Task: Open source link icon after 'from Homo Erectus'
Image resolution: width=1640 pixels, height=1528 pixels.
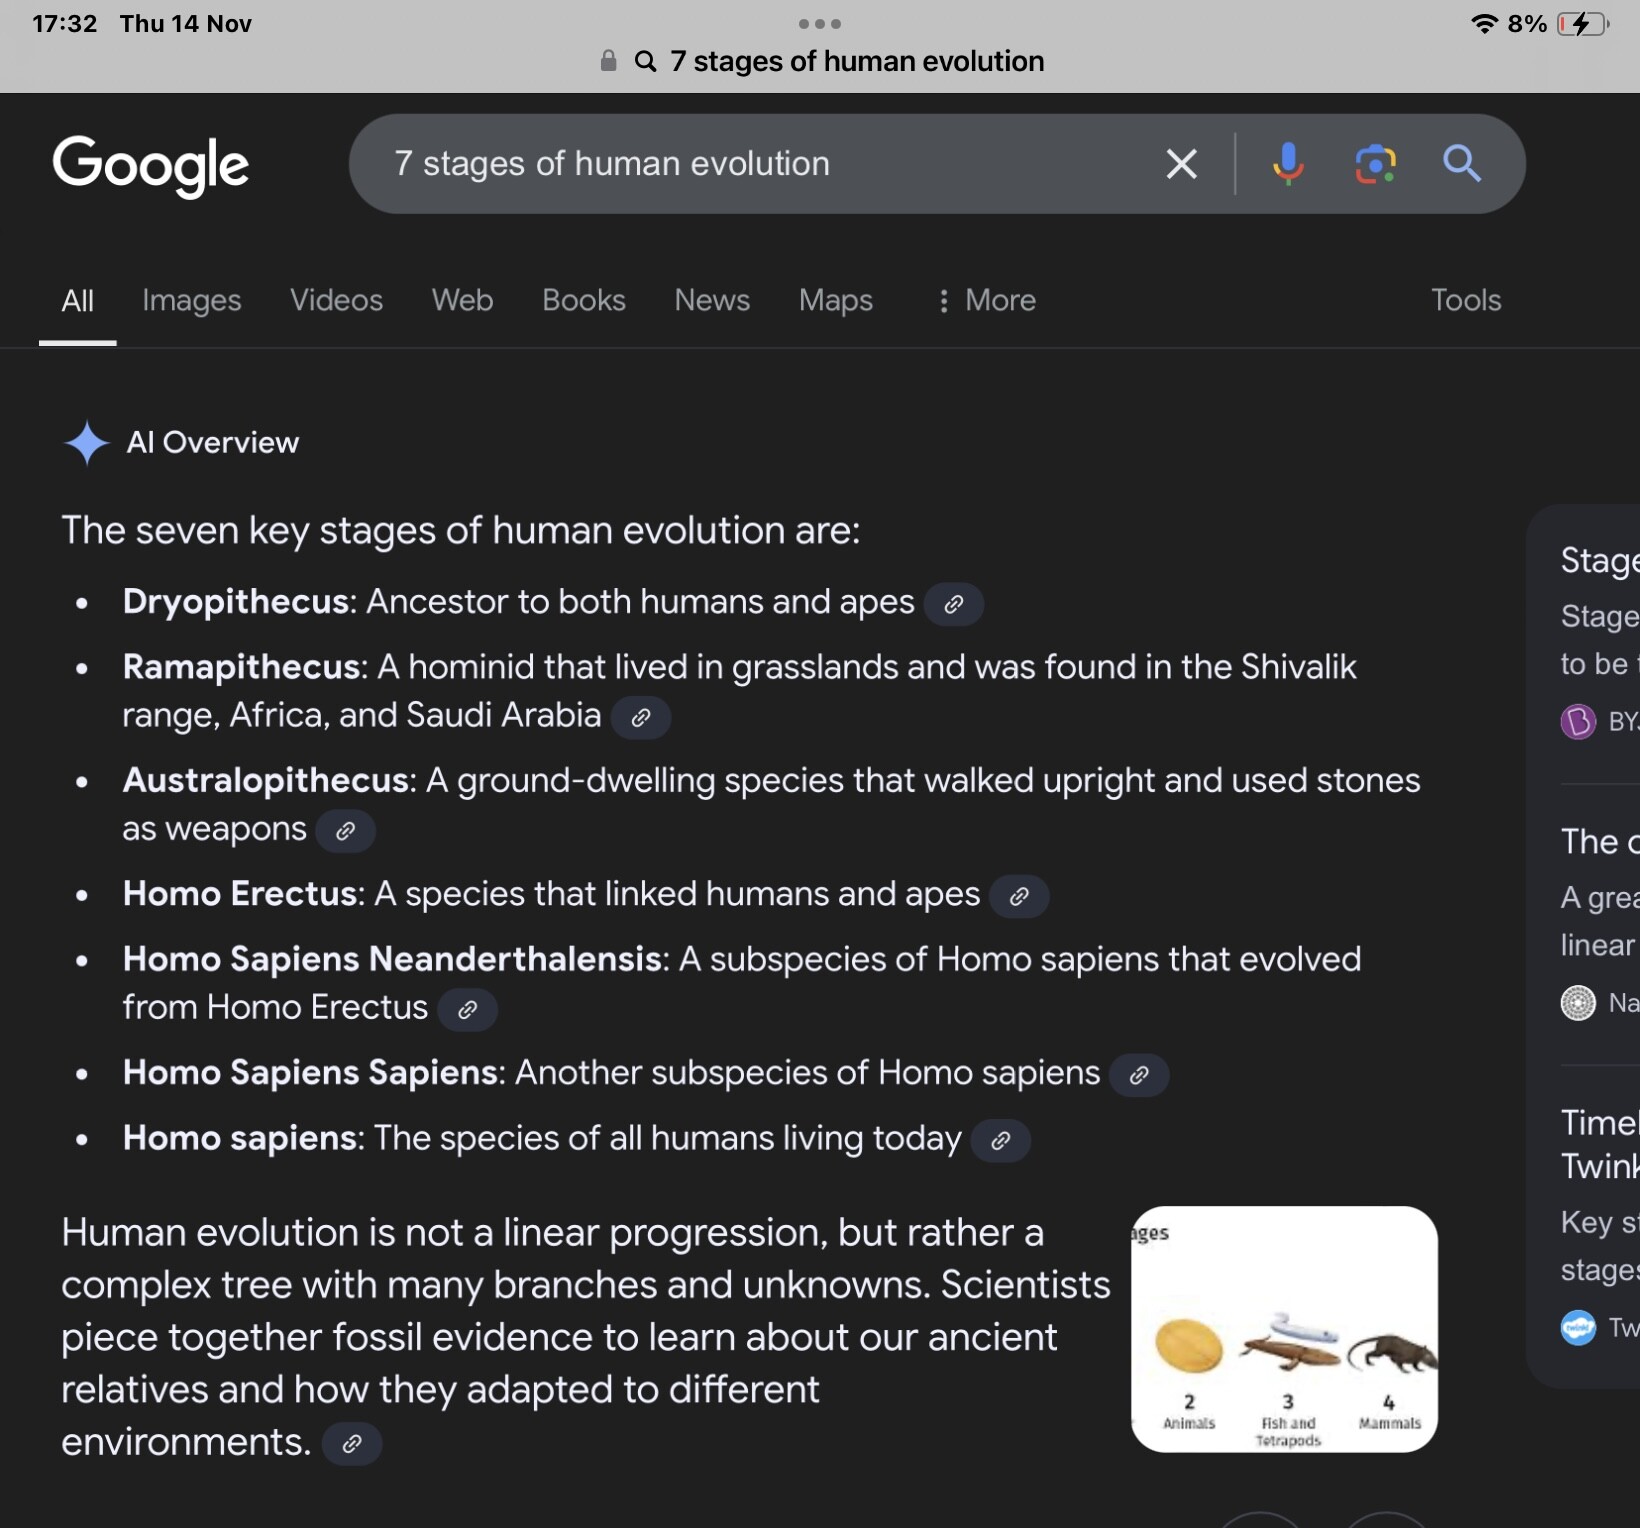Action: click(467, 1010)
